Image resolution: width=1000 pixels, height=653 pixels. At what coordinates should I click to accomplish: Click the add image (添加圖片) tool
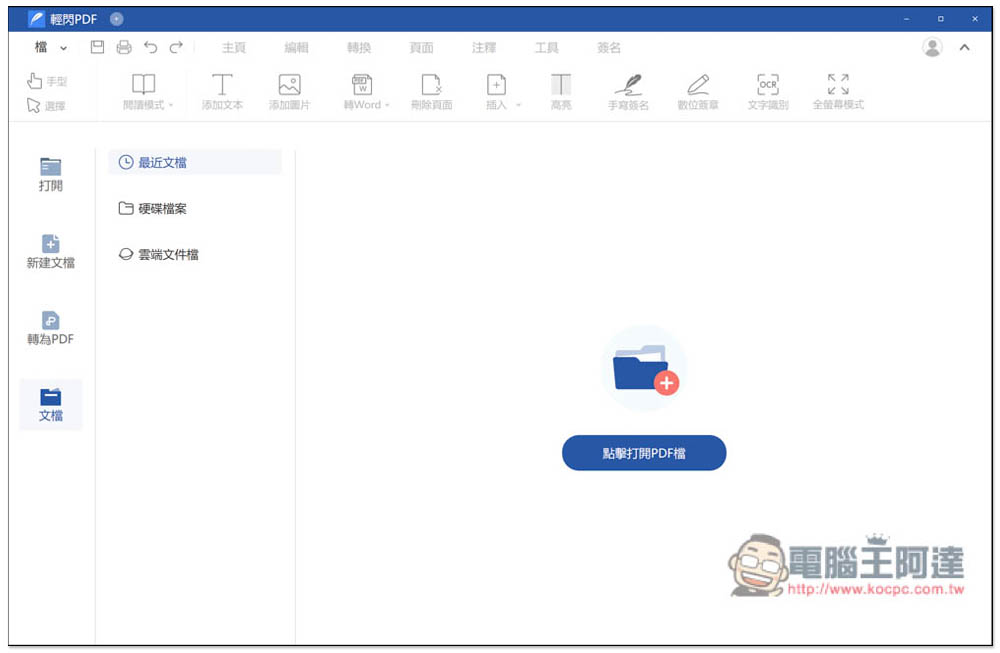click(290, 92)
